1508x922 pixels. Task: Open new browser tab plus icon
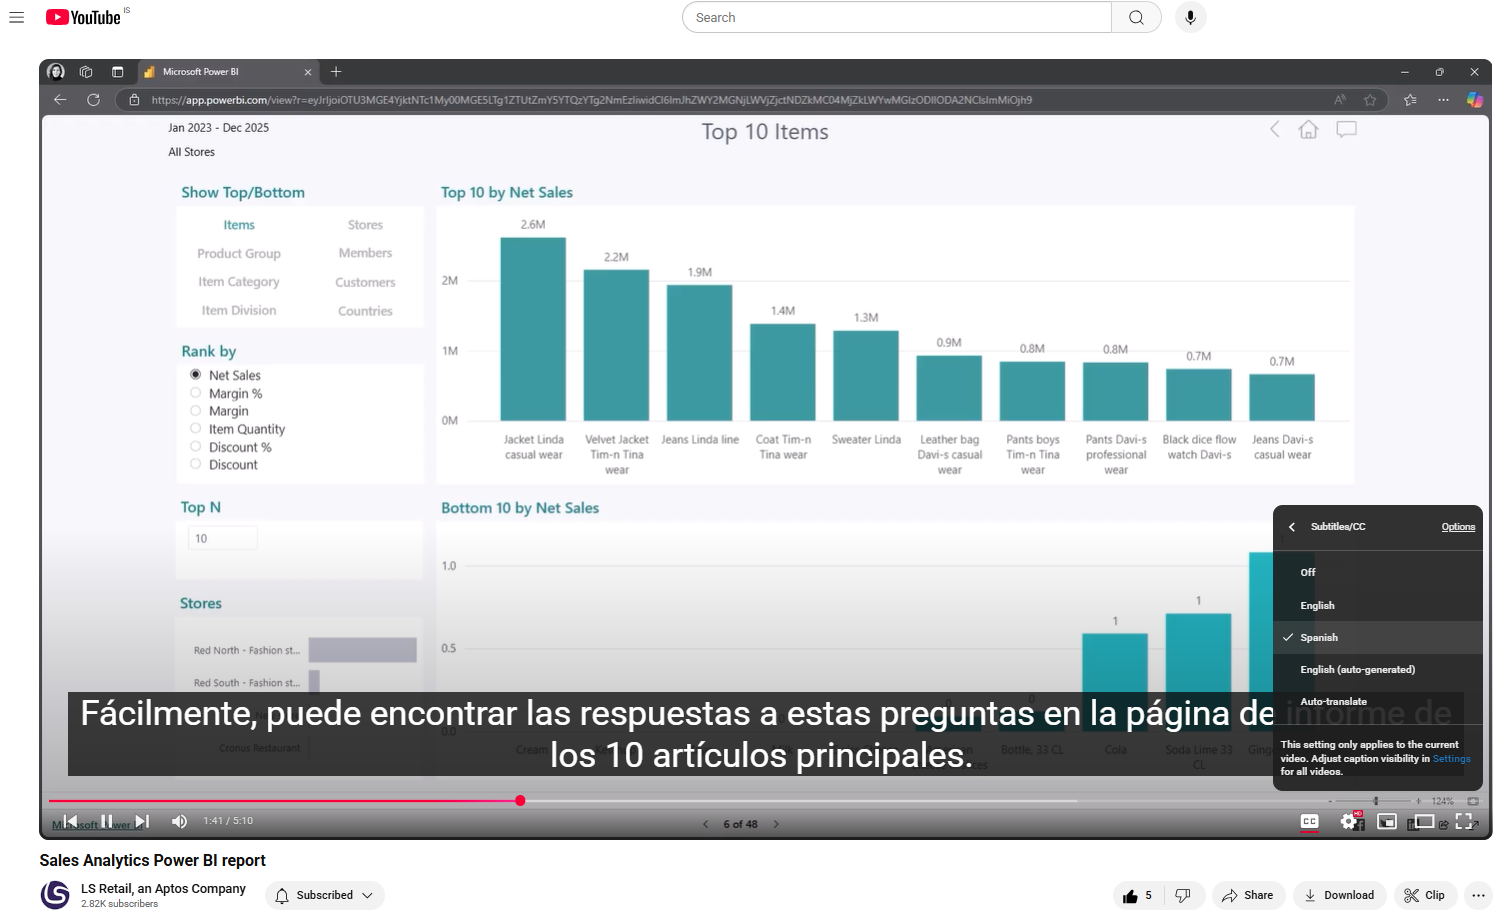(336, 72)
